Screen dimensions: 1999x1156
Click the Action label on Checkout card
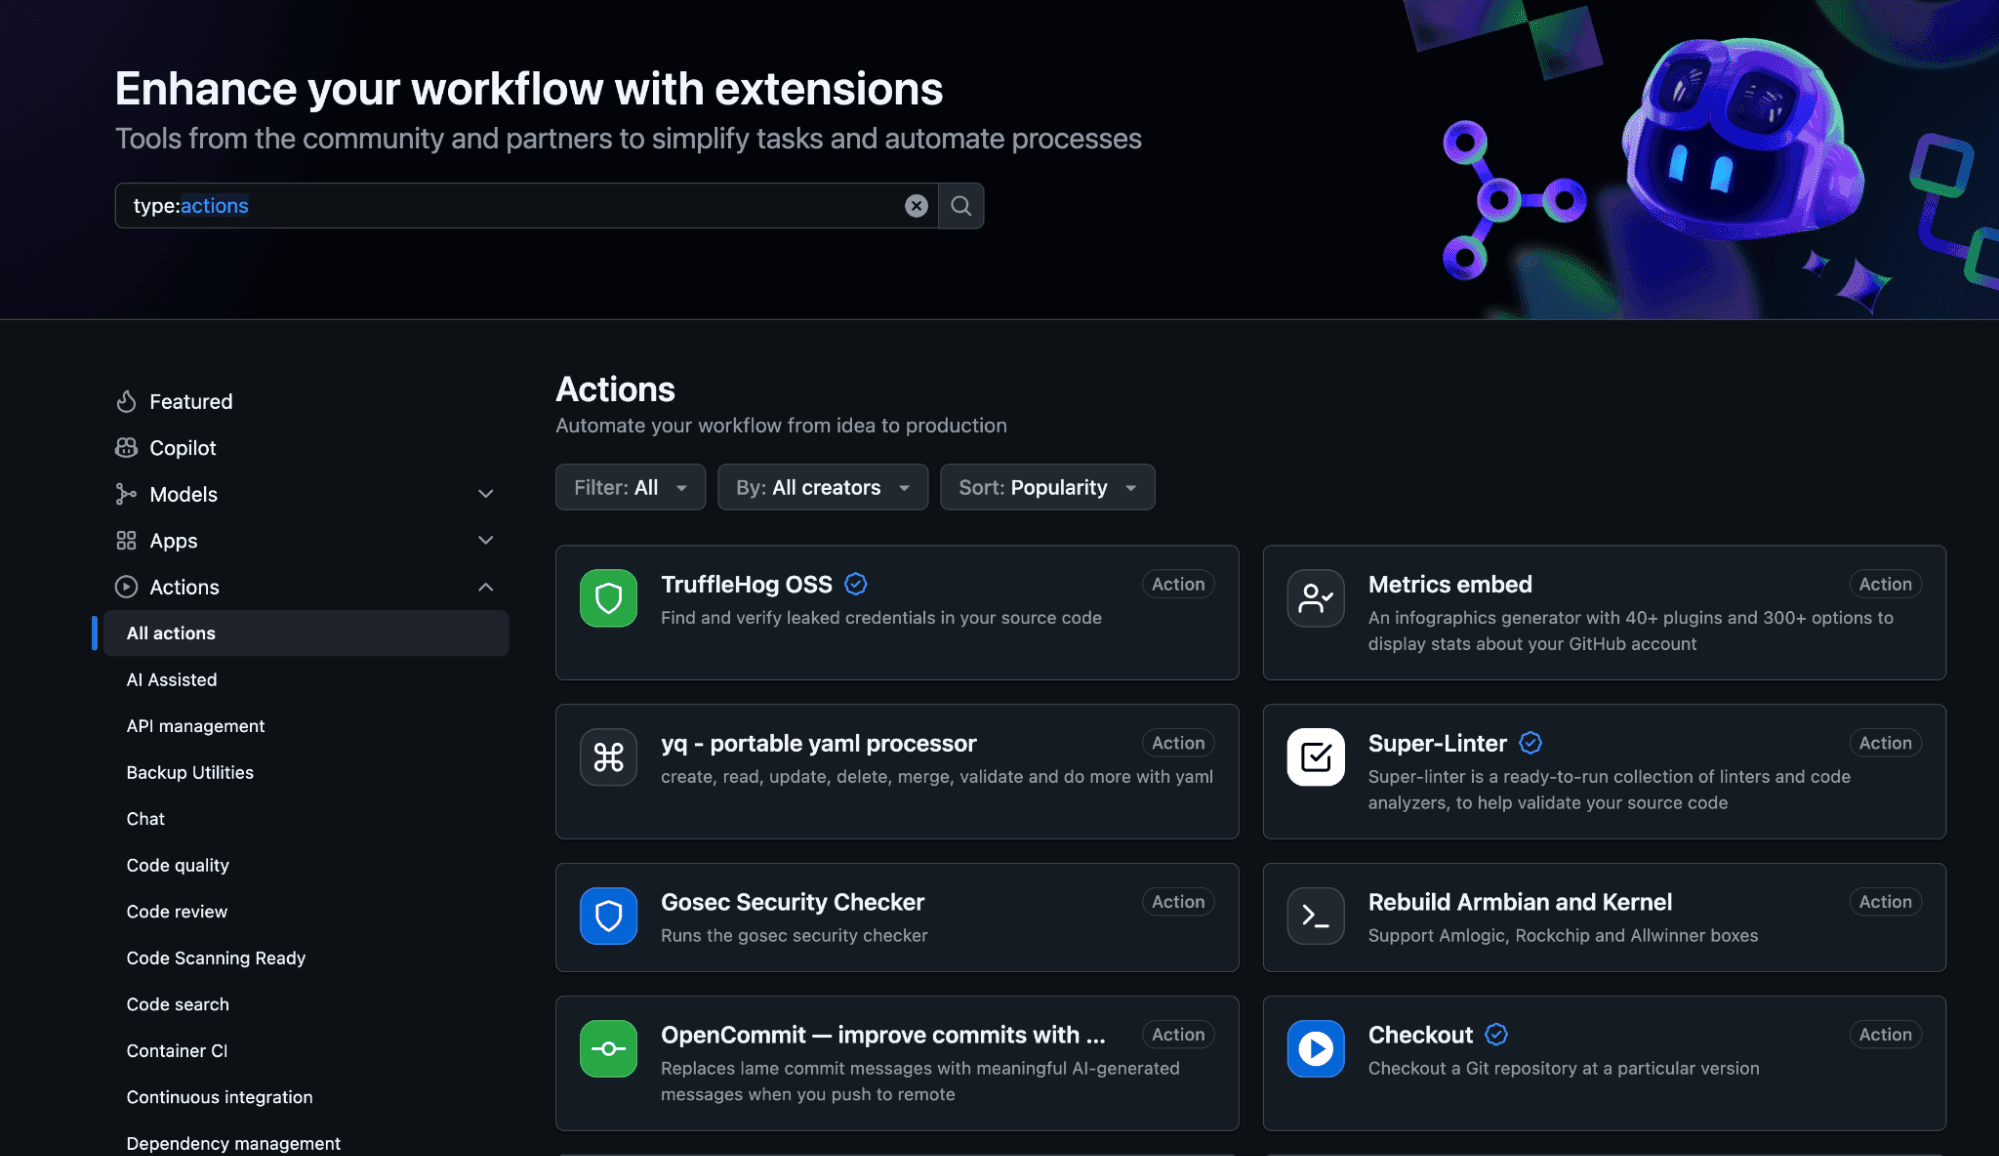(1885, 1035)
